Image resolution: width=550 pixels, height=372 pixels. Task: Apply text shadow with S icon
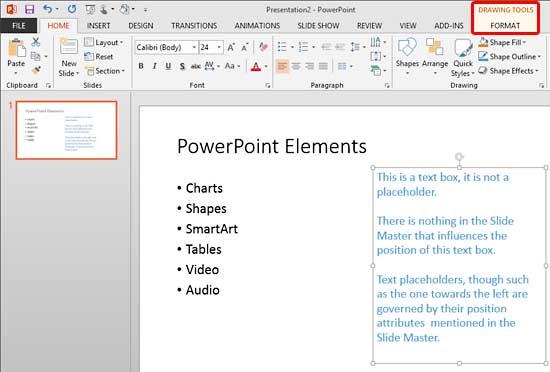[x=182, y=66]
